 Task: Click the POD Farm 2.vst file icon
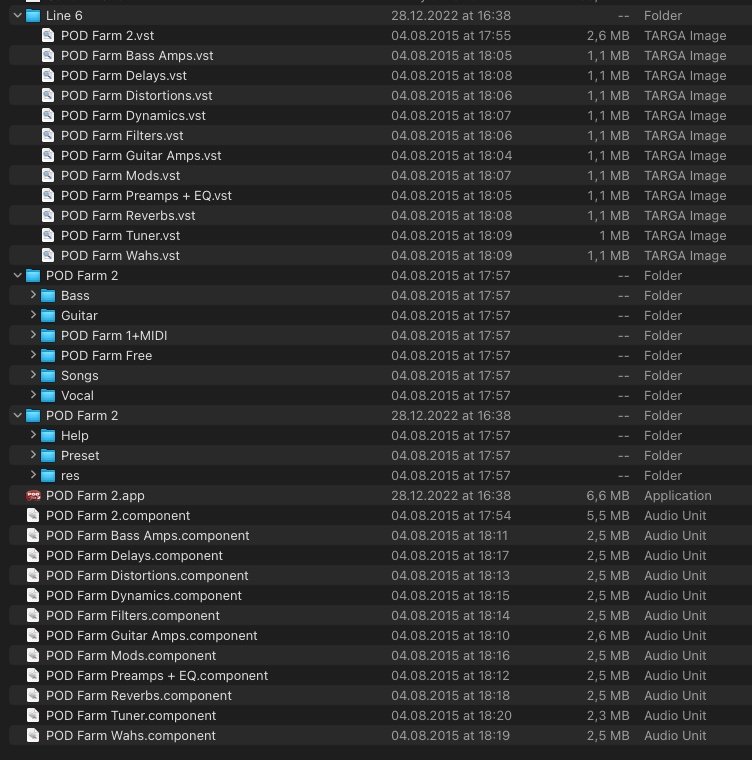47,36
